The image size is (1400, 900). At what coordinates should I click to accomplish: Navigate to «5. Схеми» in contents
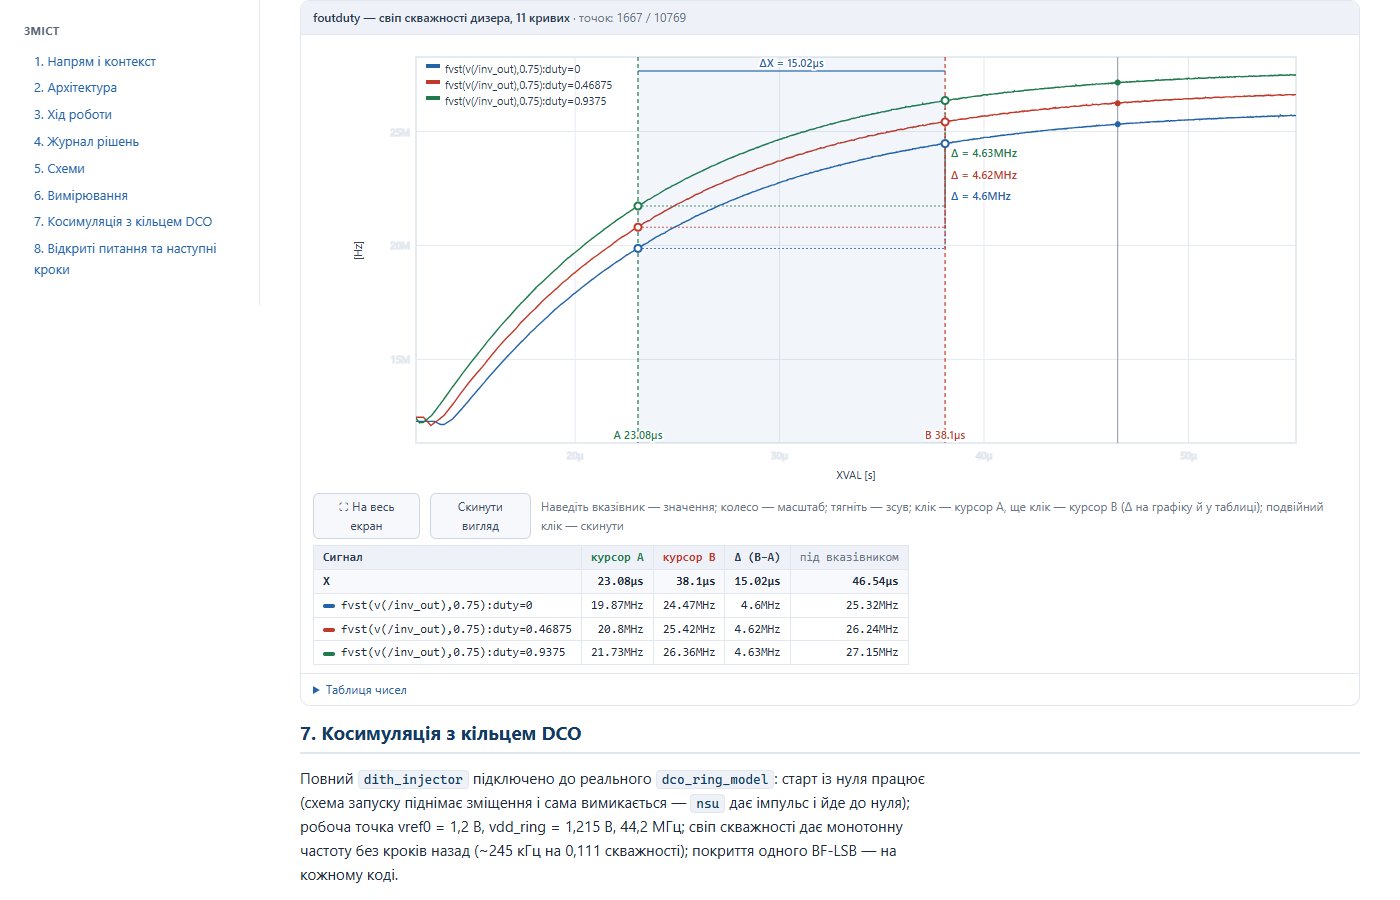pyautogui.click(x=59, y=169)
